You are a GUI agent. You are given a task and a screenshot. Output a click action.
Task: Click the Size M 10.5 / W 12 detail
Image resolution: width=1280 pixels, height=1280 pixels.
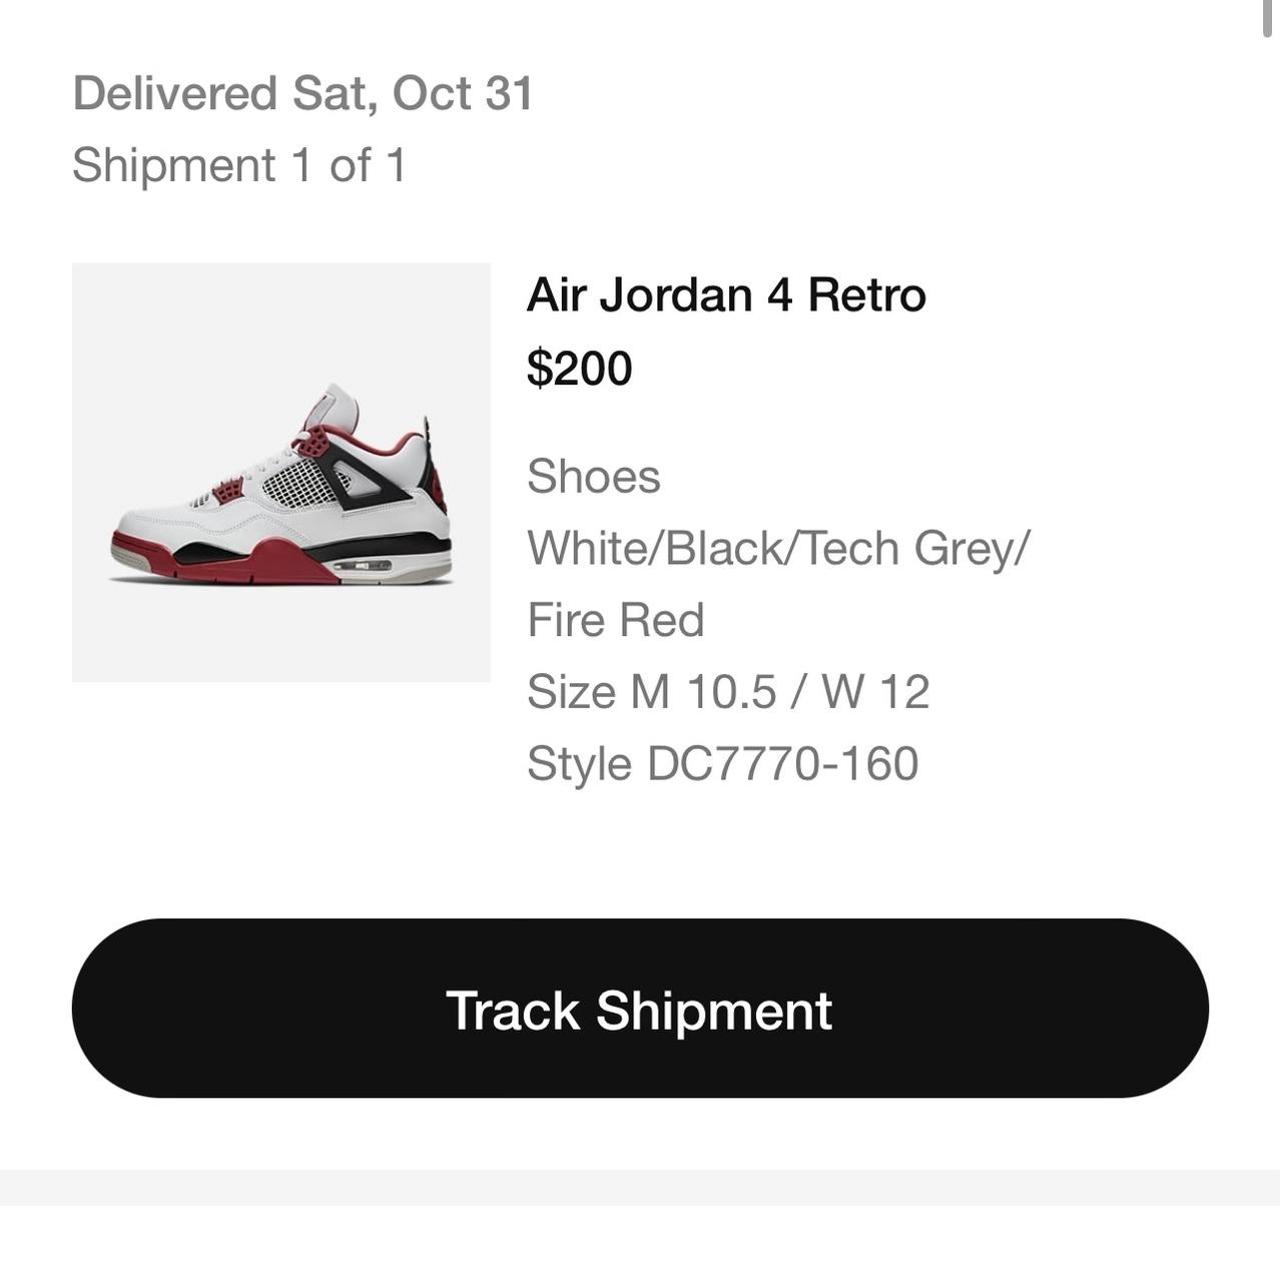click(x=729, y=691)
